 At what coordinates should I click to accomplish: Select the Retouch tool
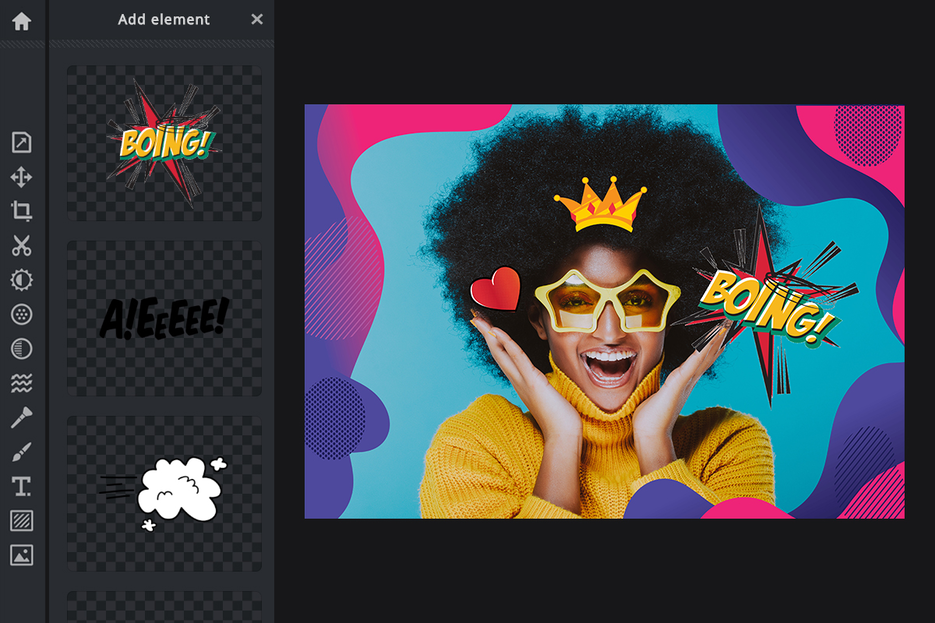point(22,416)
